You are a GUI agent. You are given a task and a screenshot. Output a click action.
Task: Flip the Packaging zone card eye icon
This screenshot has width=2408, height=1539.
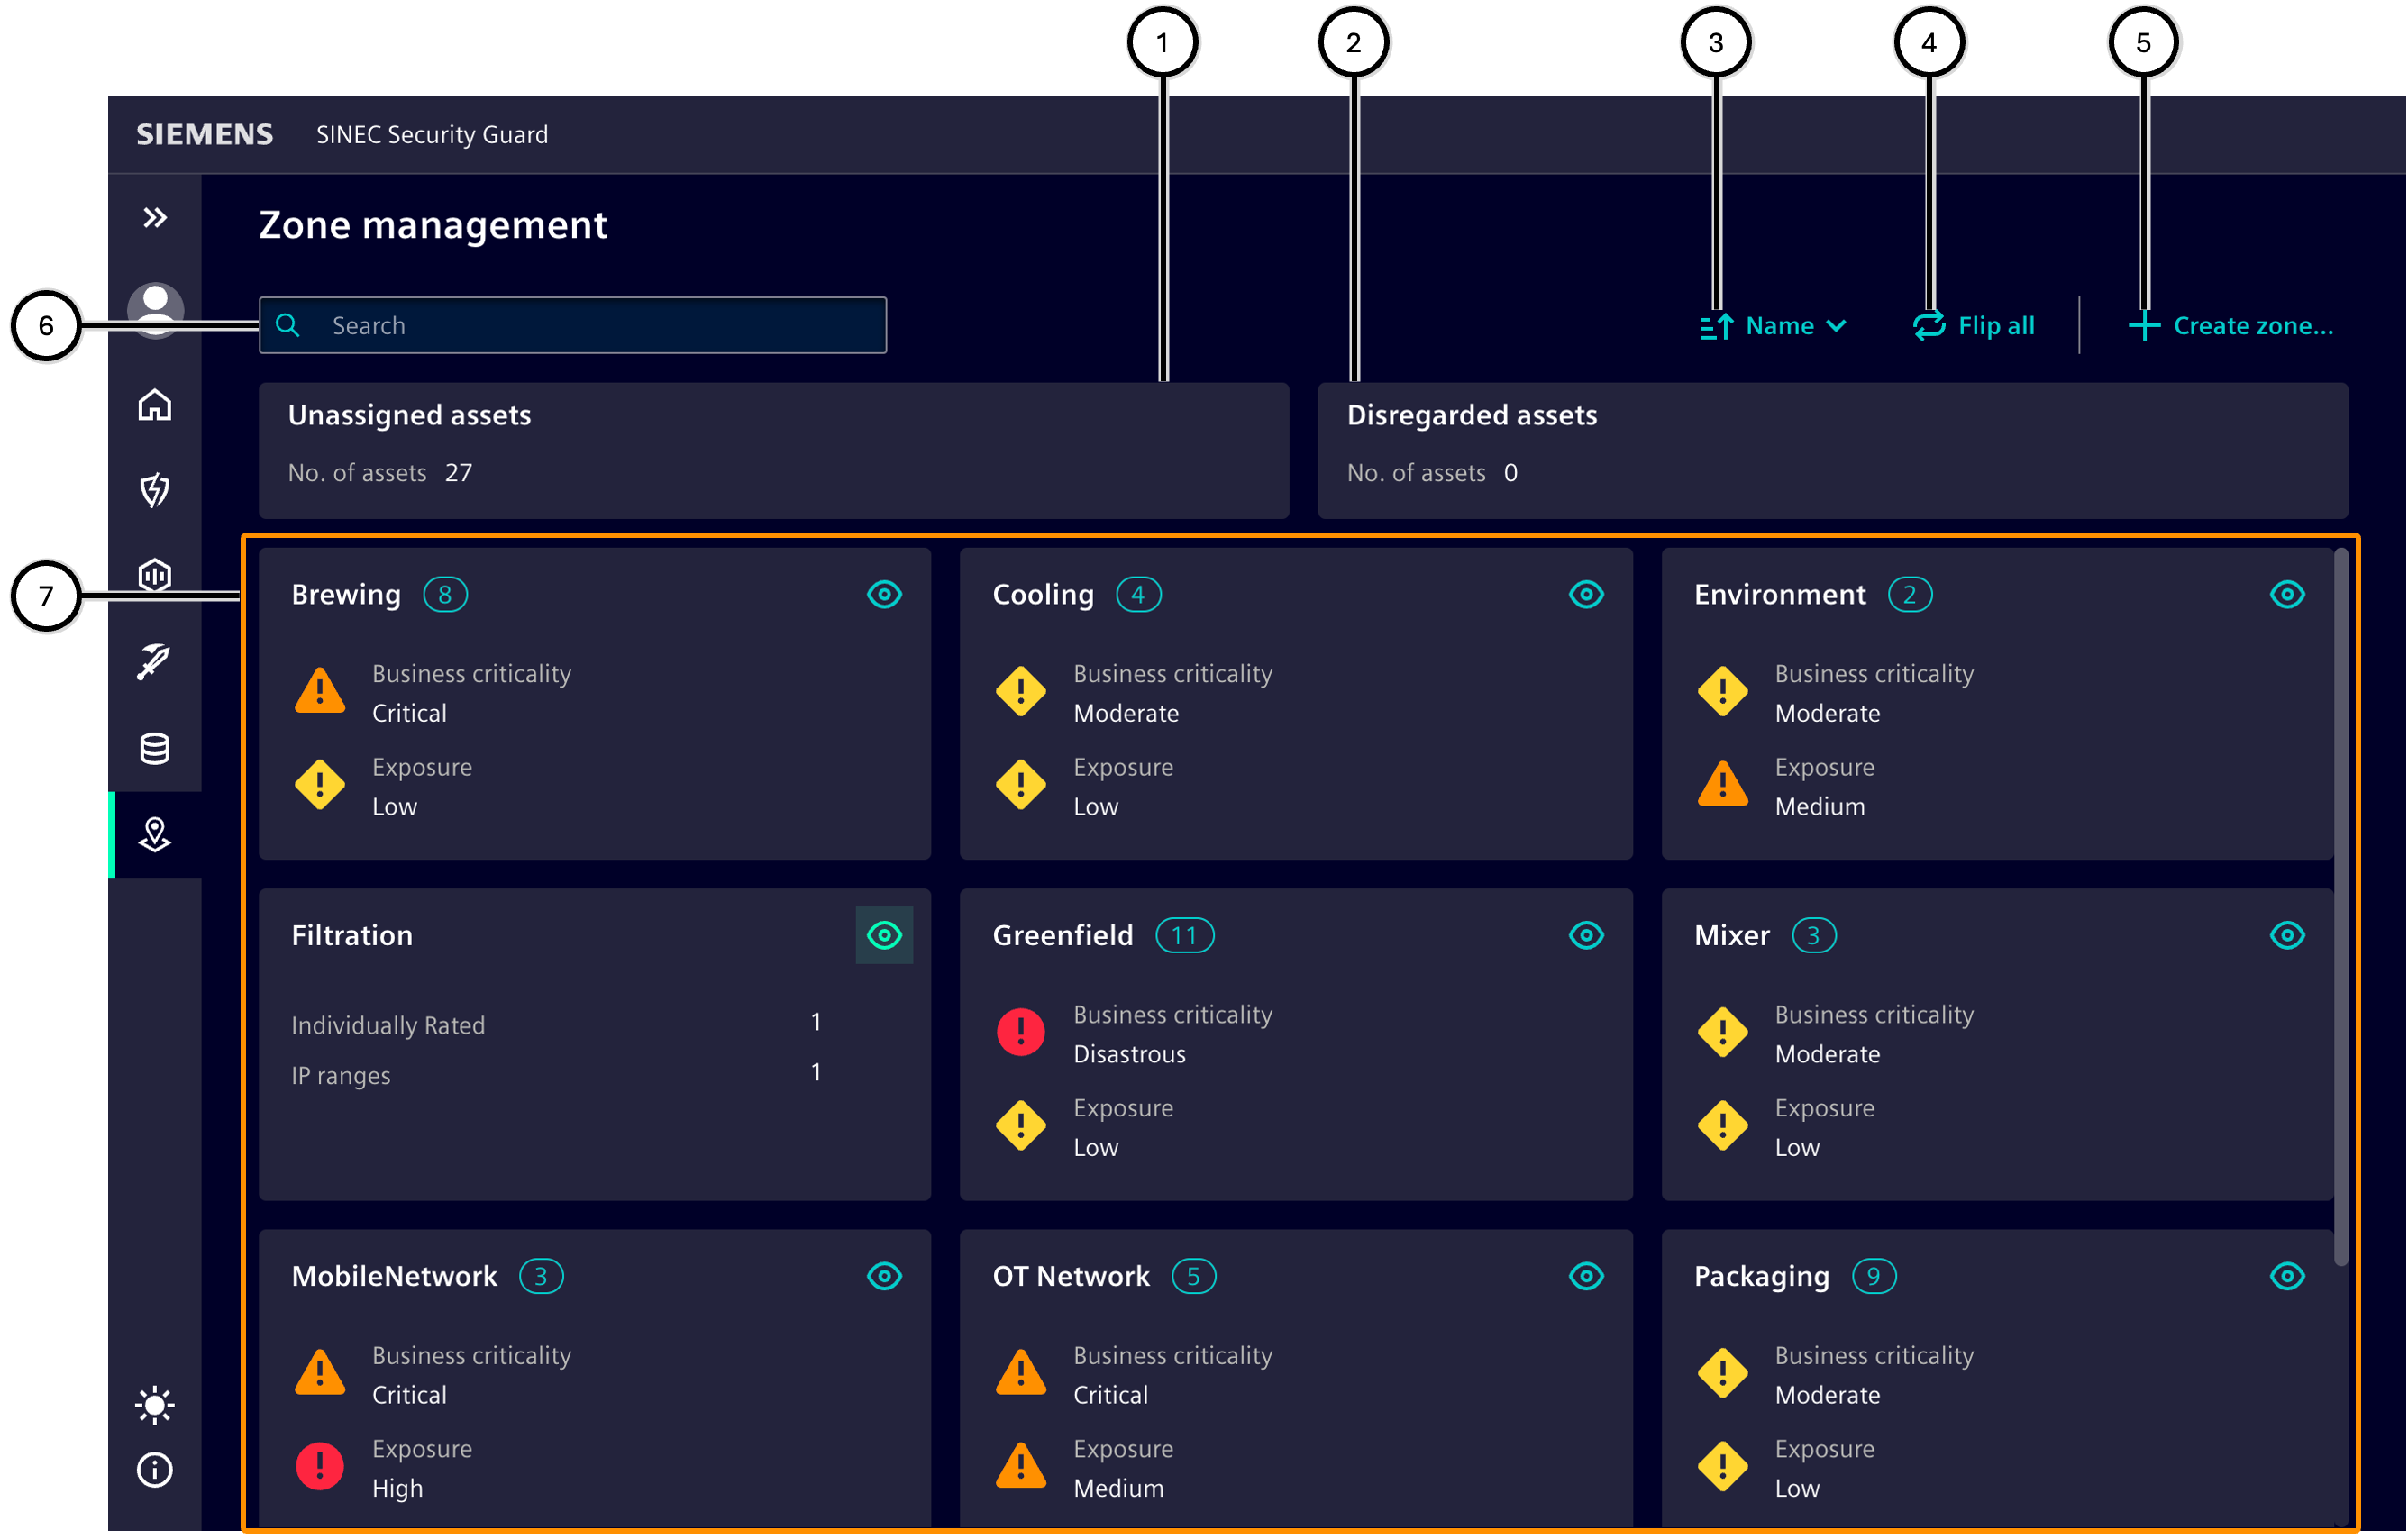coord(2287,1276)
